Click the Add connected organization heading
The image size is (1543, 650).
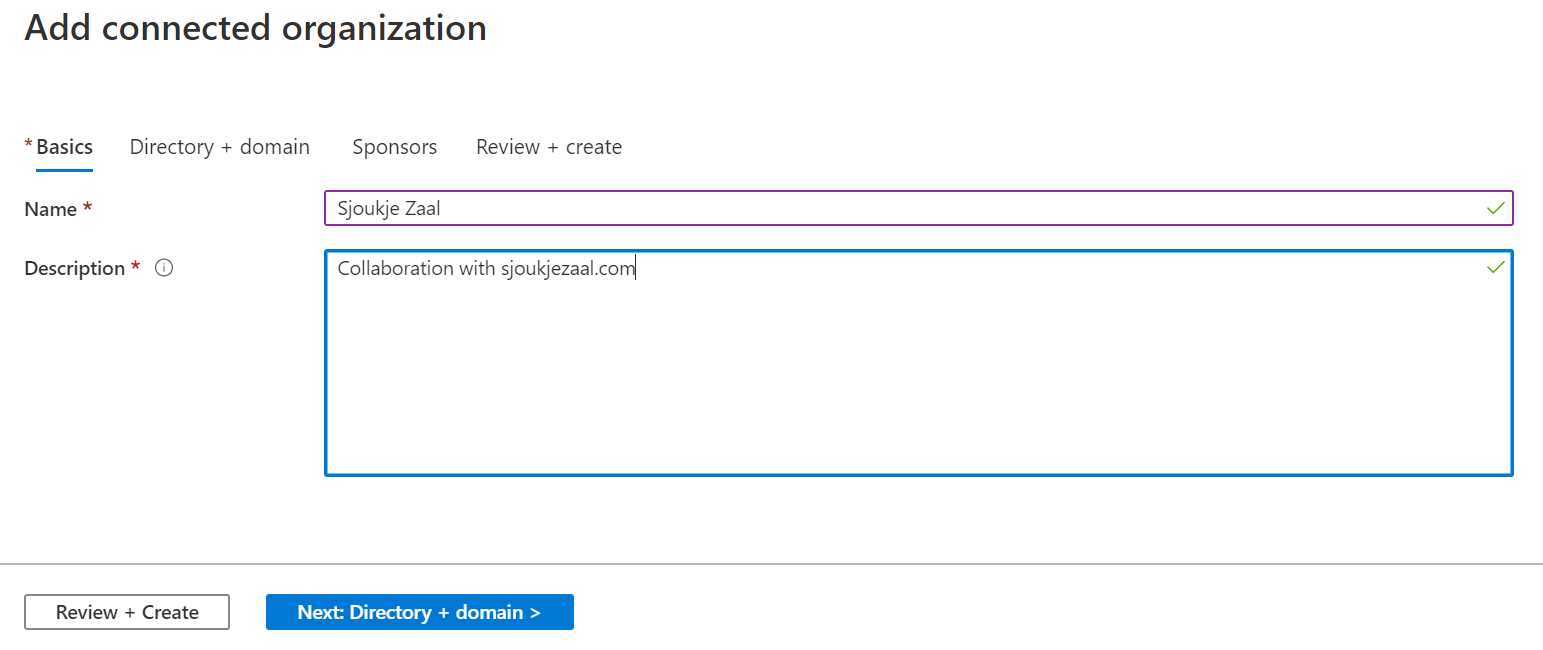coord(255,28)
